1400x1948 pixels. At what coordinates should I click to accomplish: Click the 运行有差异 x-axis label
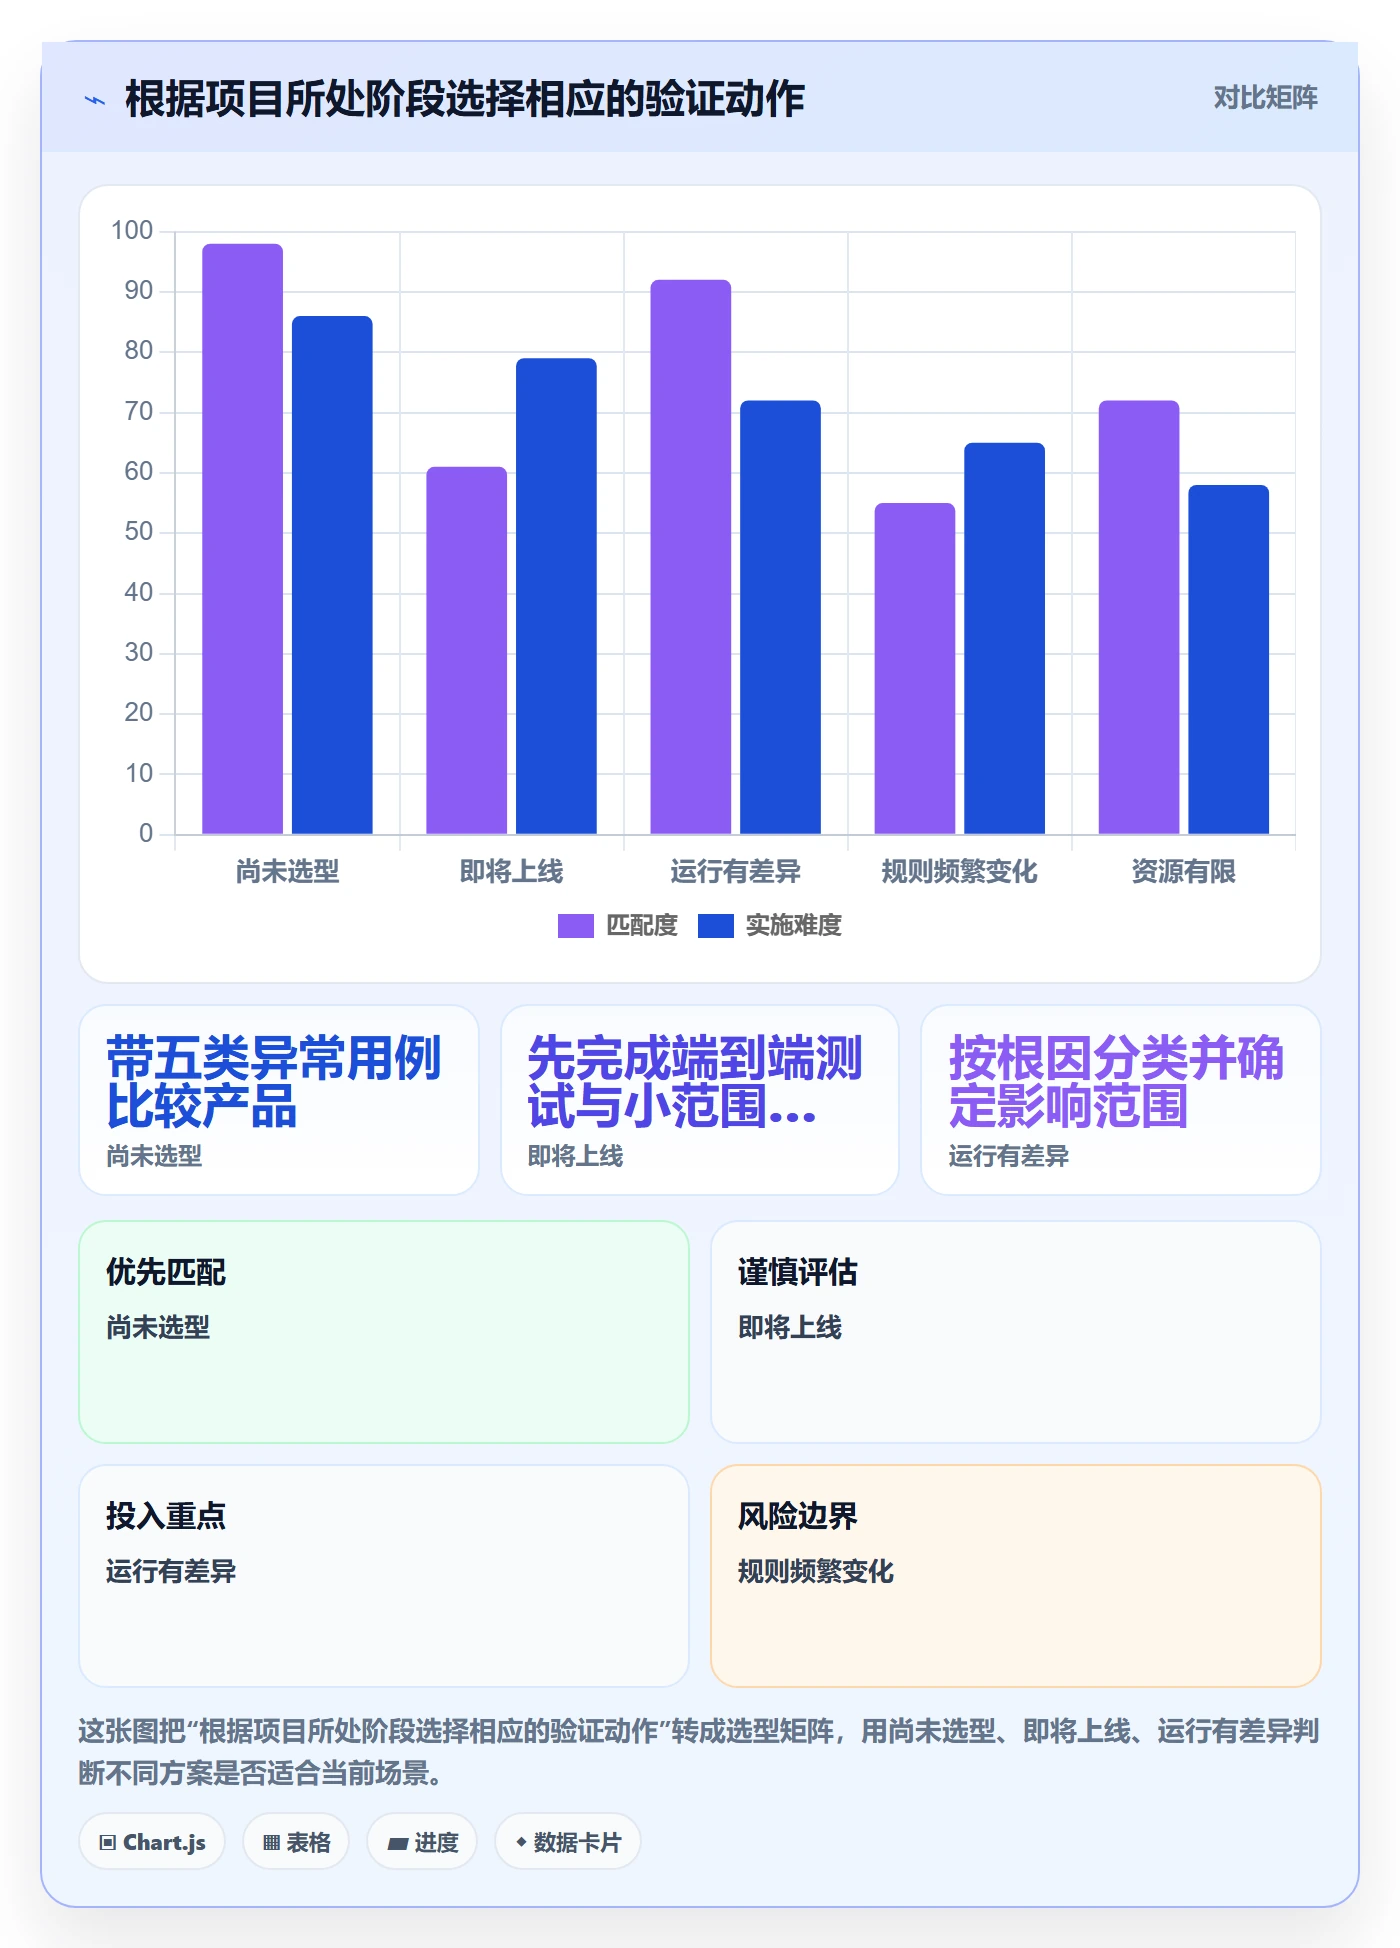click(735, 872)
